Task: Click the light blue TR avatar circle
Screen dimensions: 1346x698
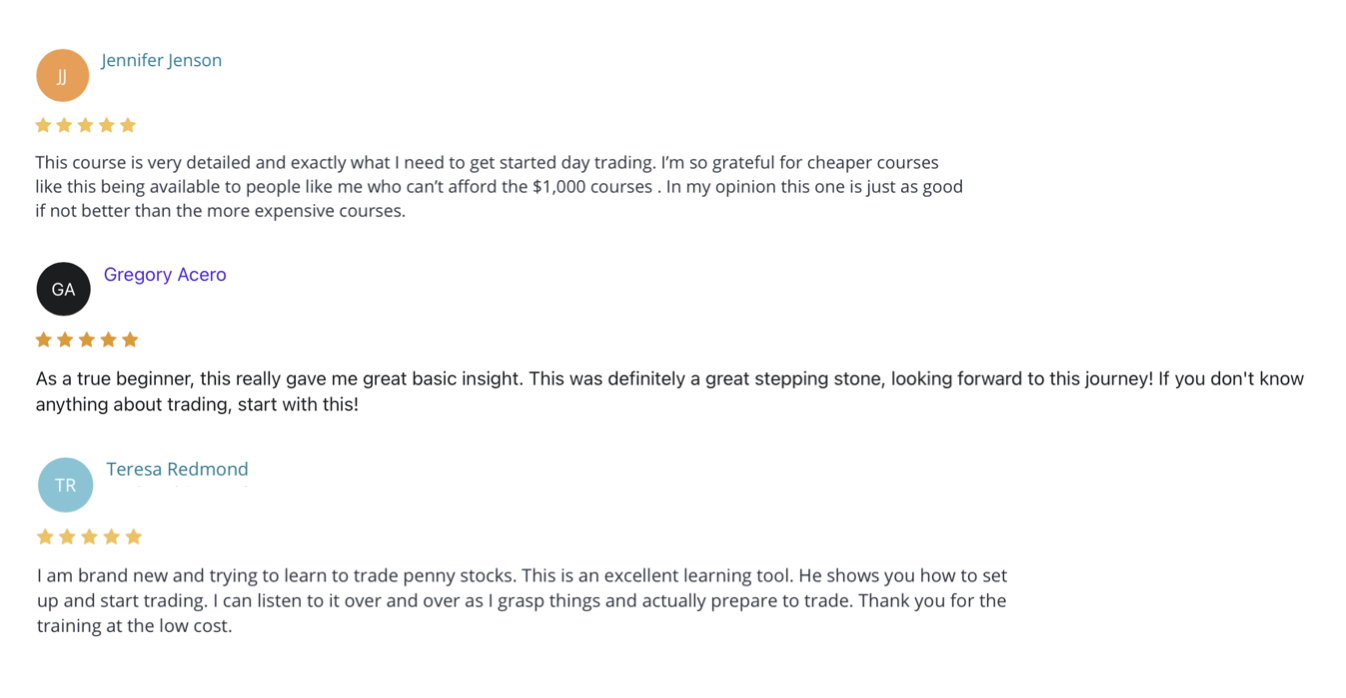Action: [x=65, y=485]
